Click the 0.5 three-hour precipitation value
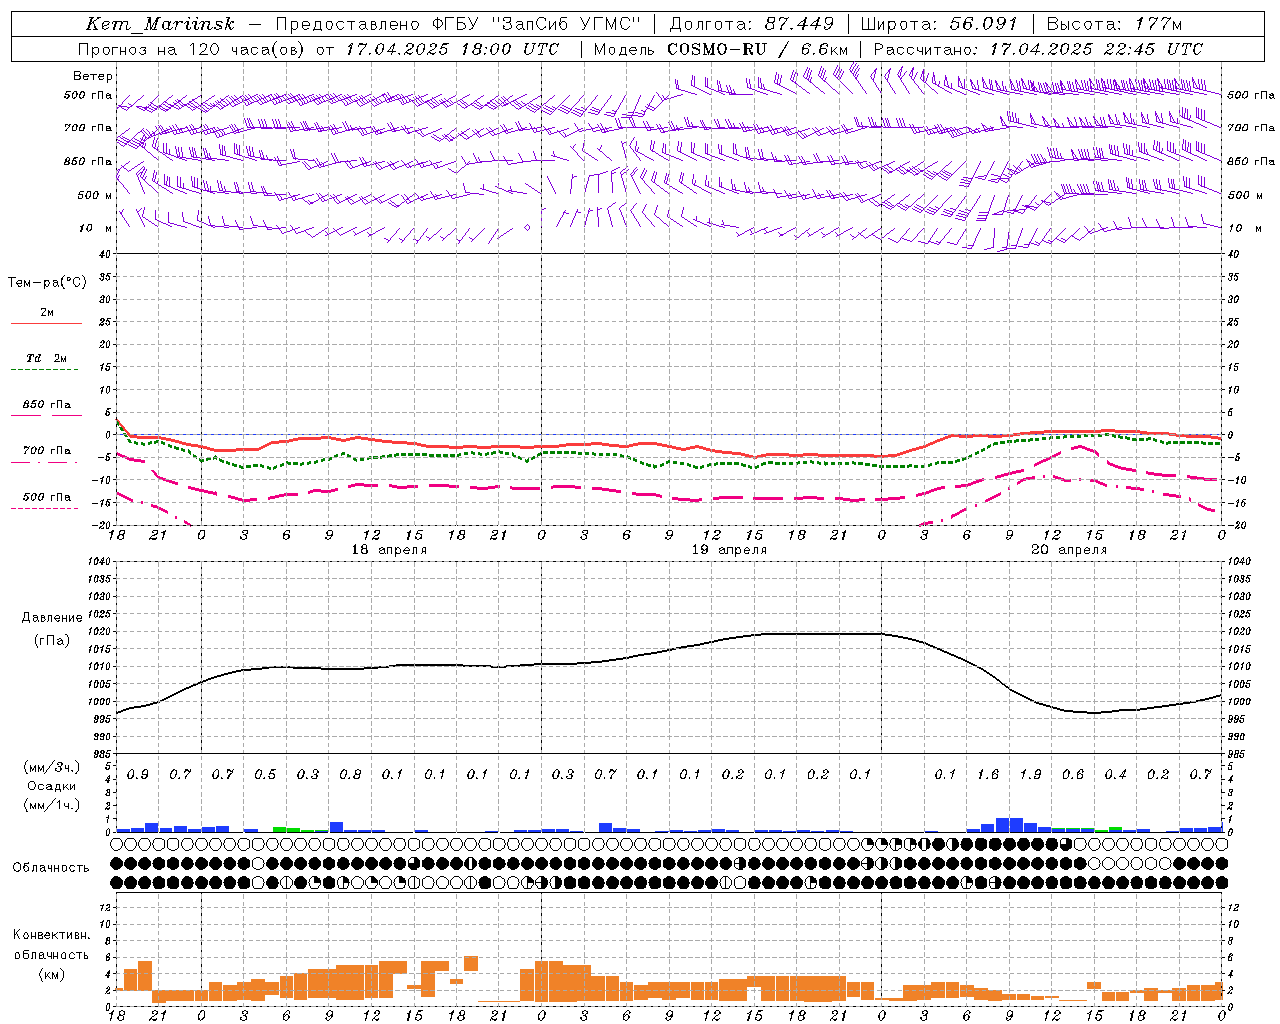Image resolution: width=1280 pixels, height=1024 pixels. pos(265,774)
